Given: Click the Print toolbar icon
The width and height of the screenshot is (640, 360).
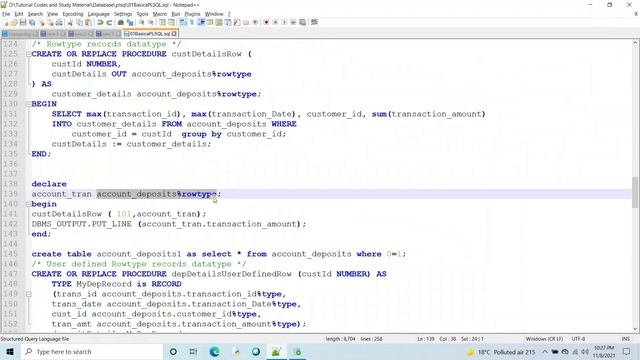Looking at the screenshot, I should tap(59, 22).
